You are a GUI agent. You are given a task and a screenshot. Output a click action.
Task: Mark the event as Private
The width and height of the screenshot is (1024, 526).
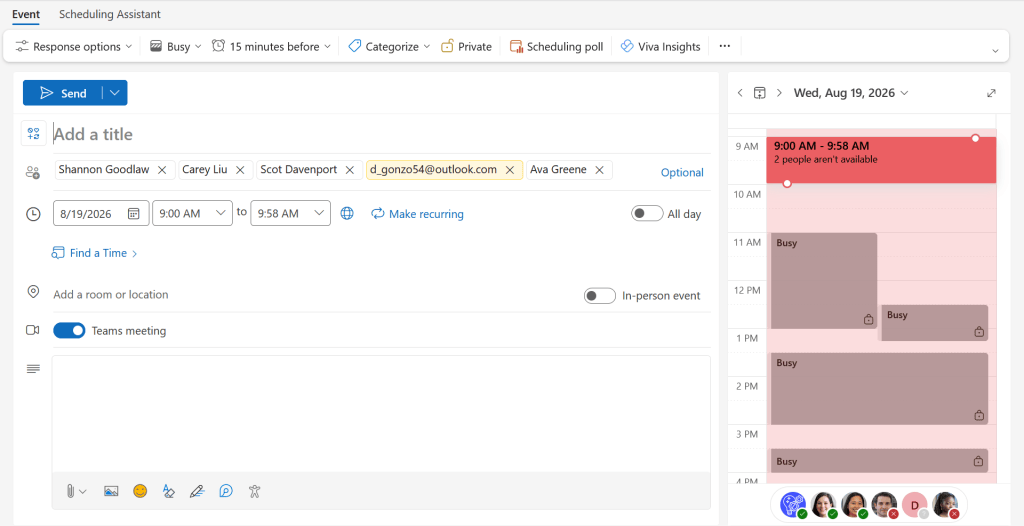coord(466,46)
